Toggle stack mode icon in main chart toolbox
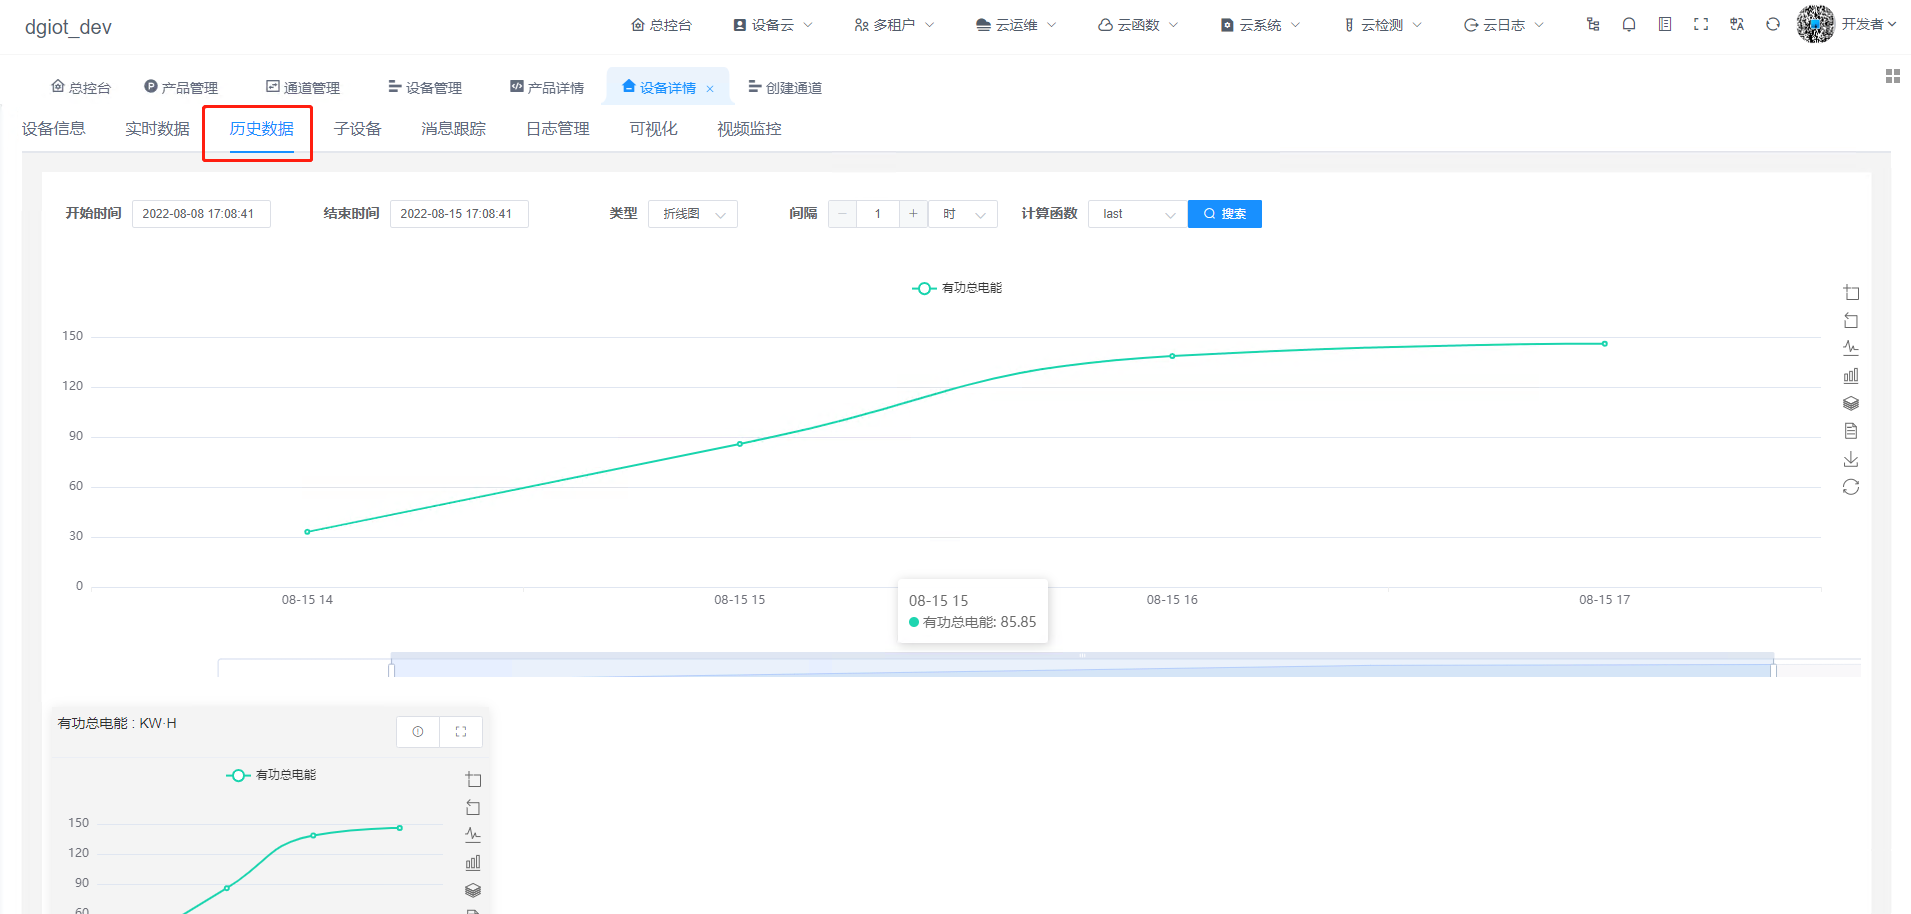1911x914 pixels. pyautogui.click(x=1851, y=403)
